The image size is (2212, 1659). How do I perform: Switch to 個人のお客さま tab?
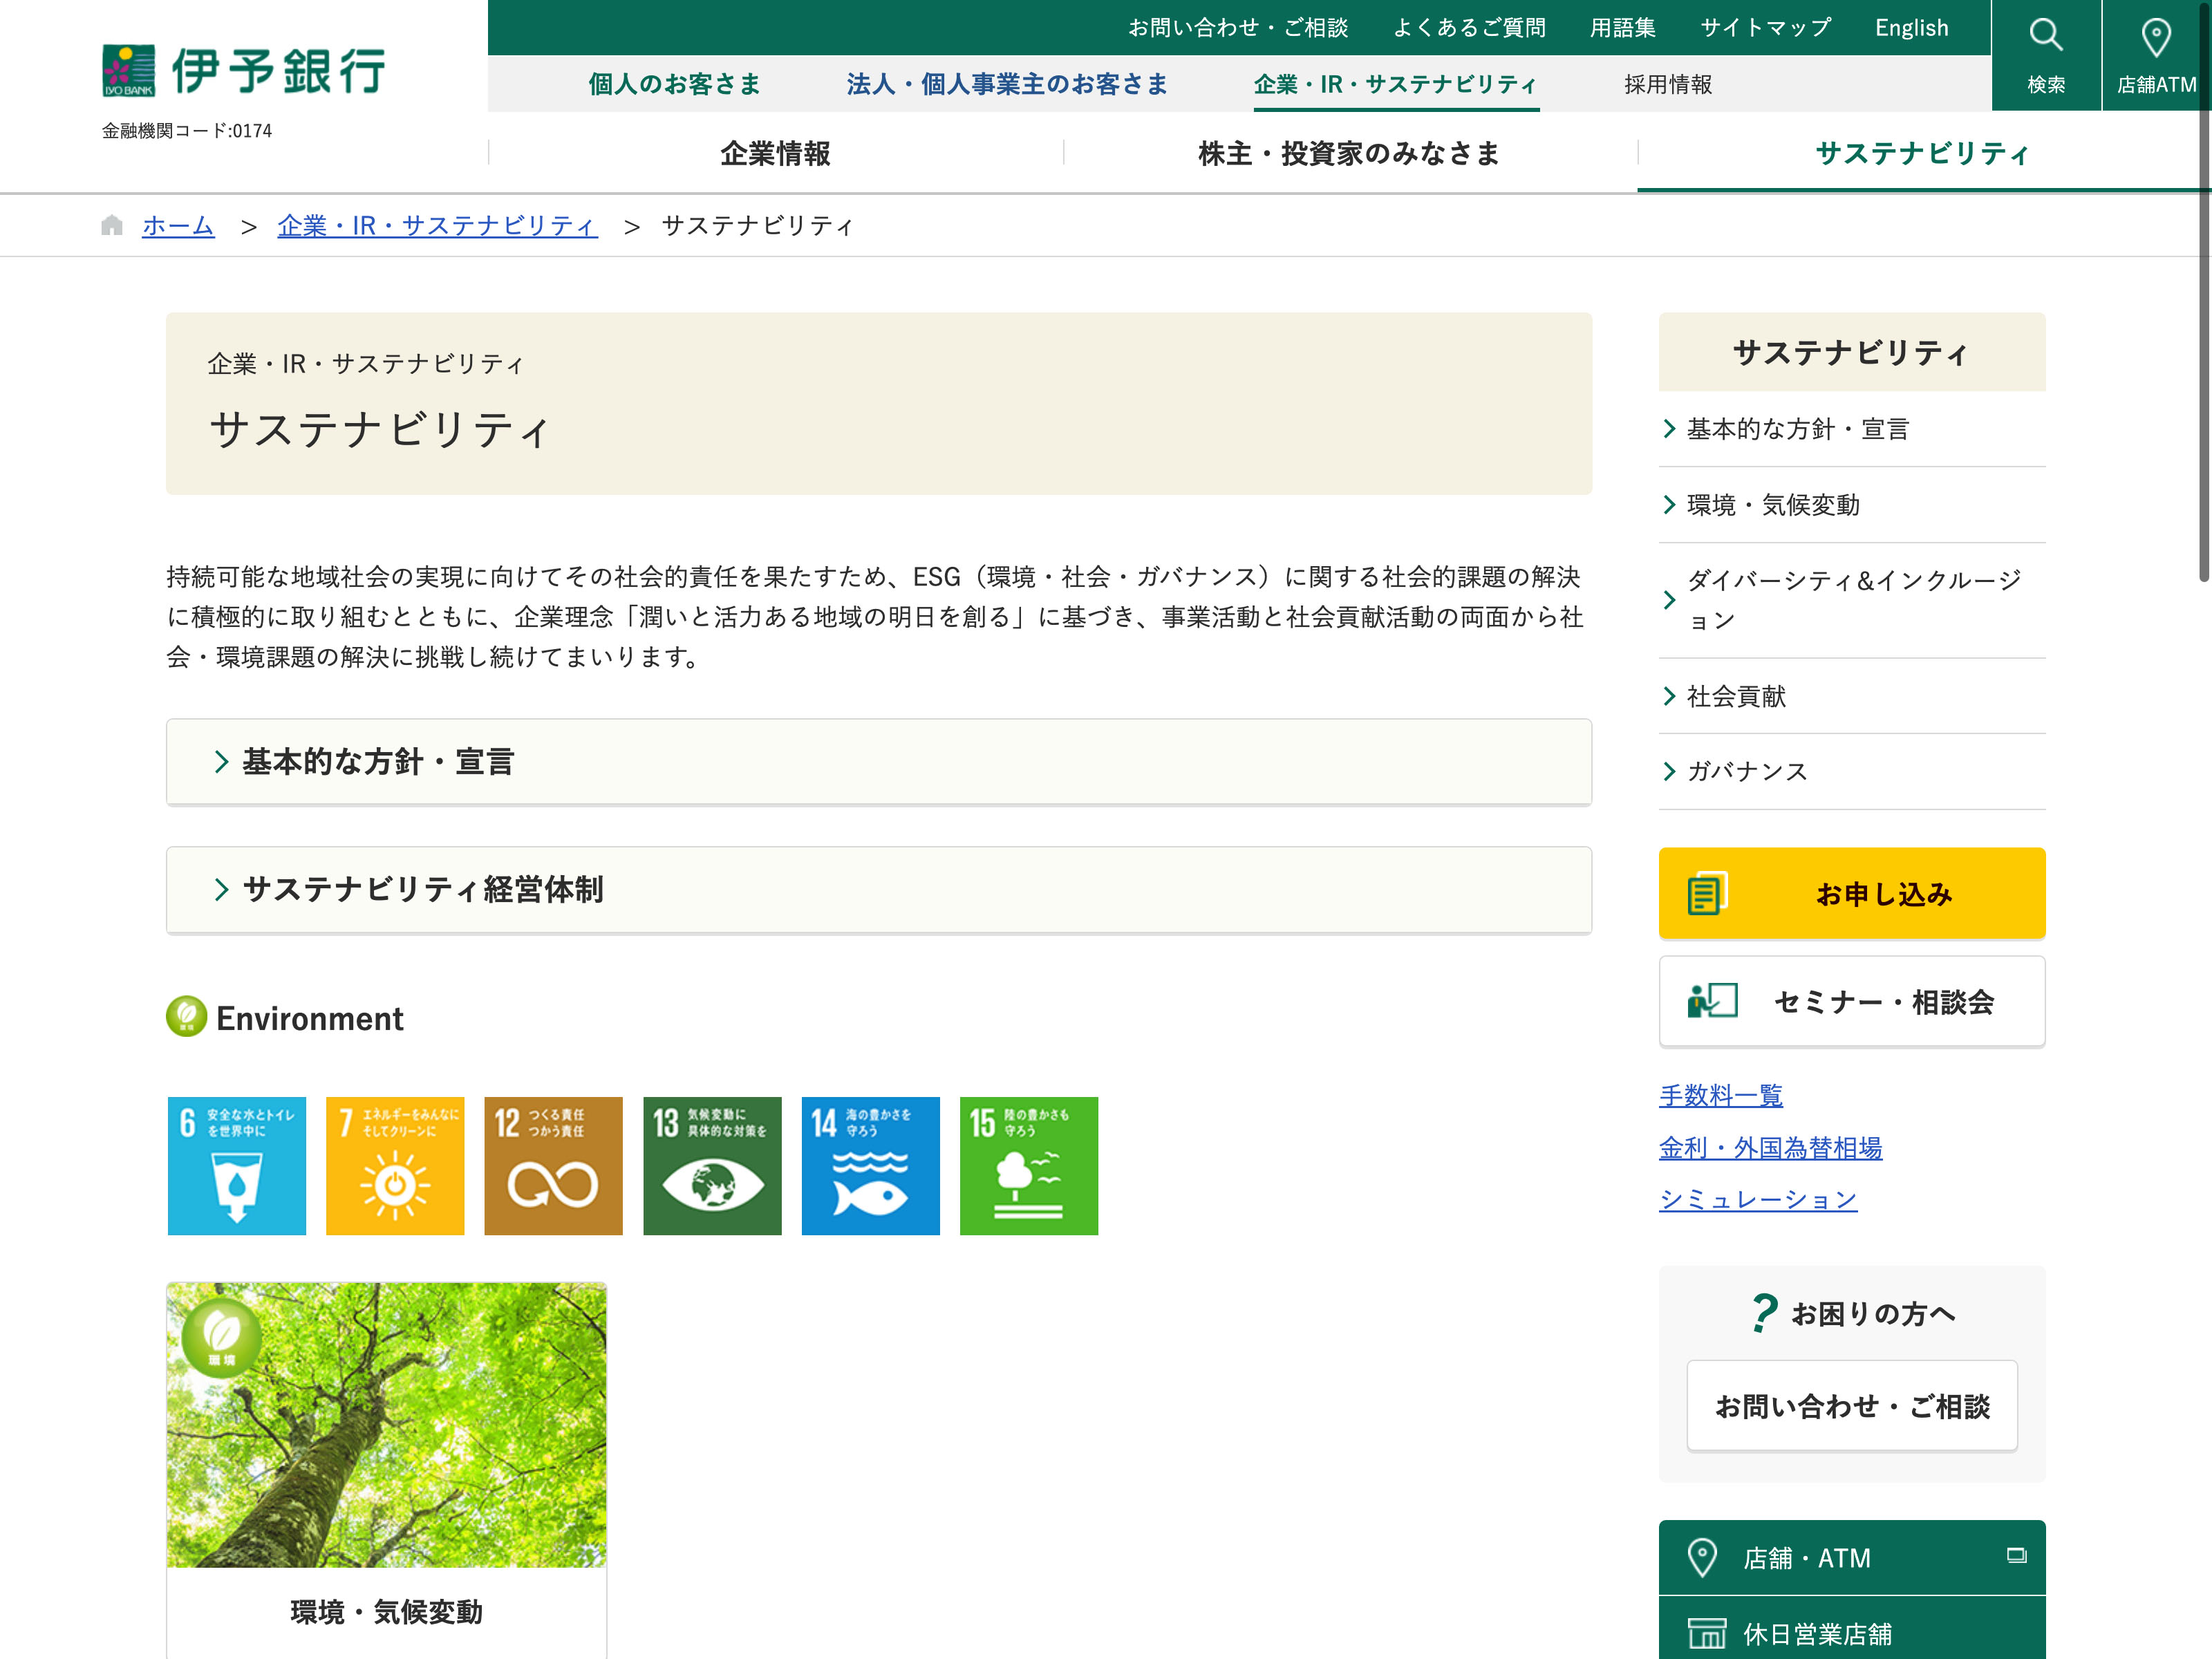pos(674,84)
